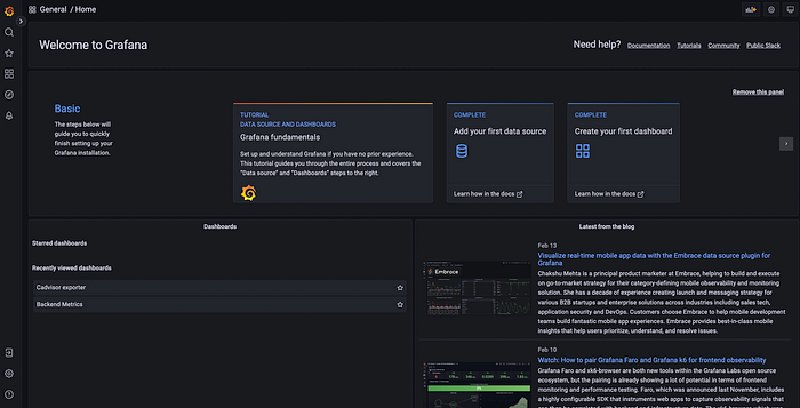Open the Faro and k6 blog thumbnail
The height and width of the screenshot is (408, 800).
coord(476,385)
